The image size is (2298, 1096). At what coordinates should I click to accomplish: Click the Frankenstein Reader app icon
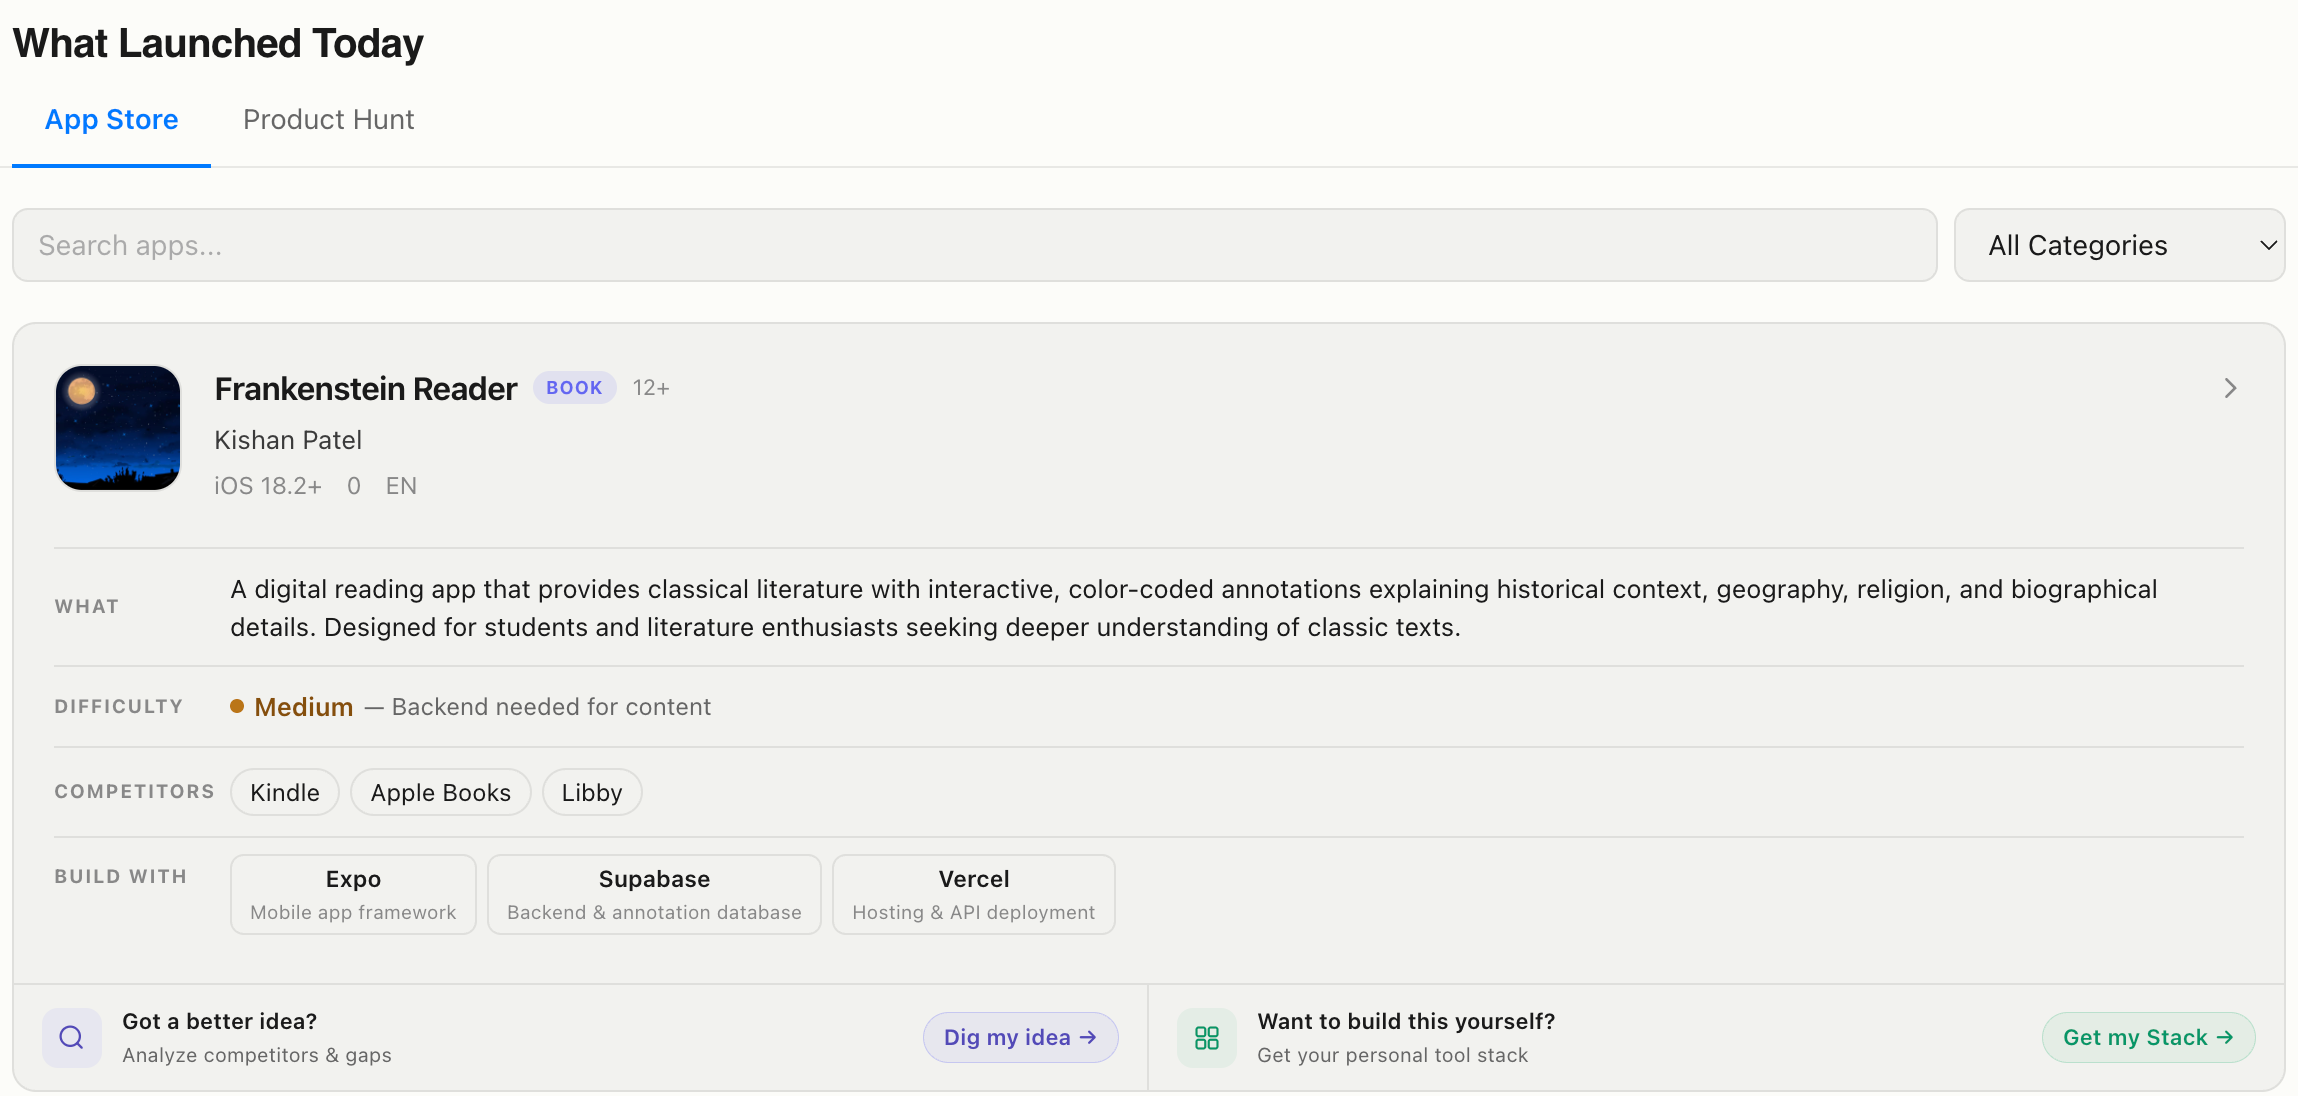pos(118,428)
